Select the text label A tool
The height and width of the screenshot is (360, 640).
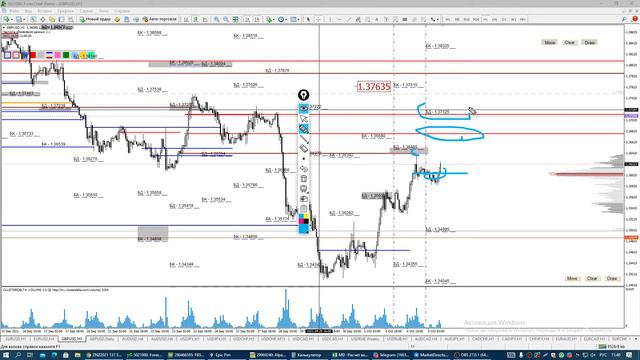(377, 19)
